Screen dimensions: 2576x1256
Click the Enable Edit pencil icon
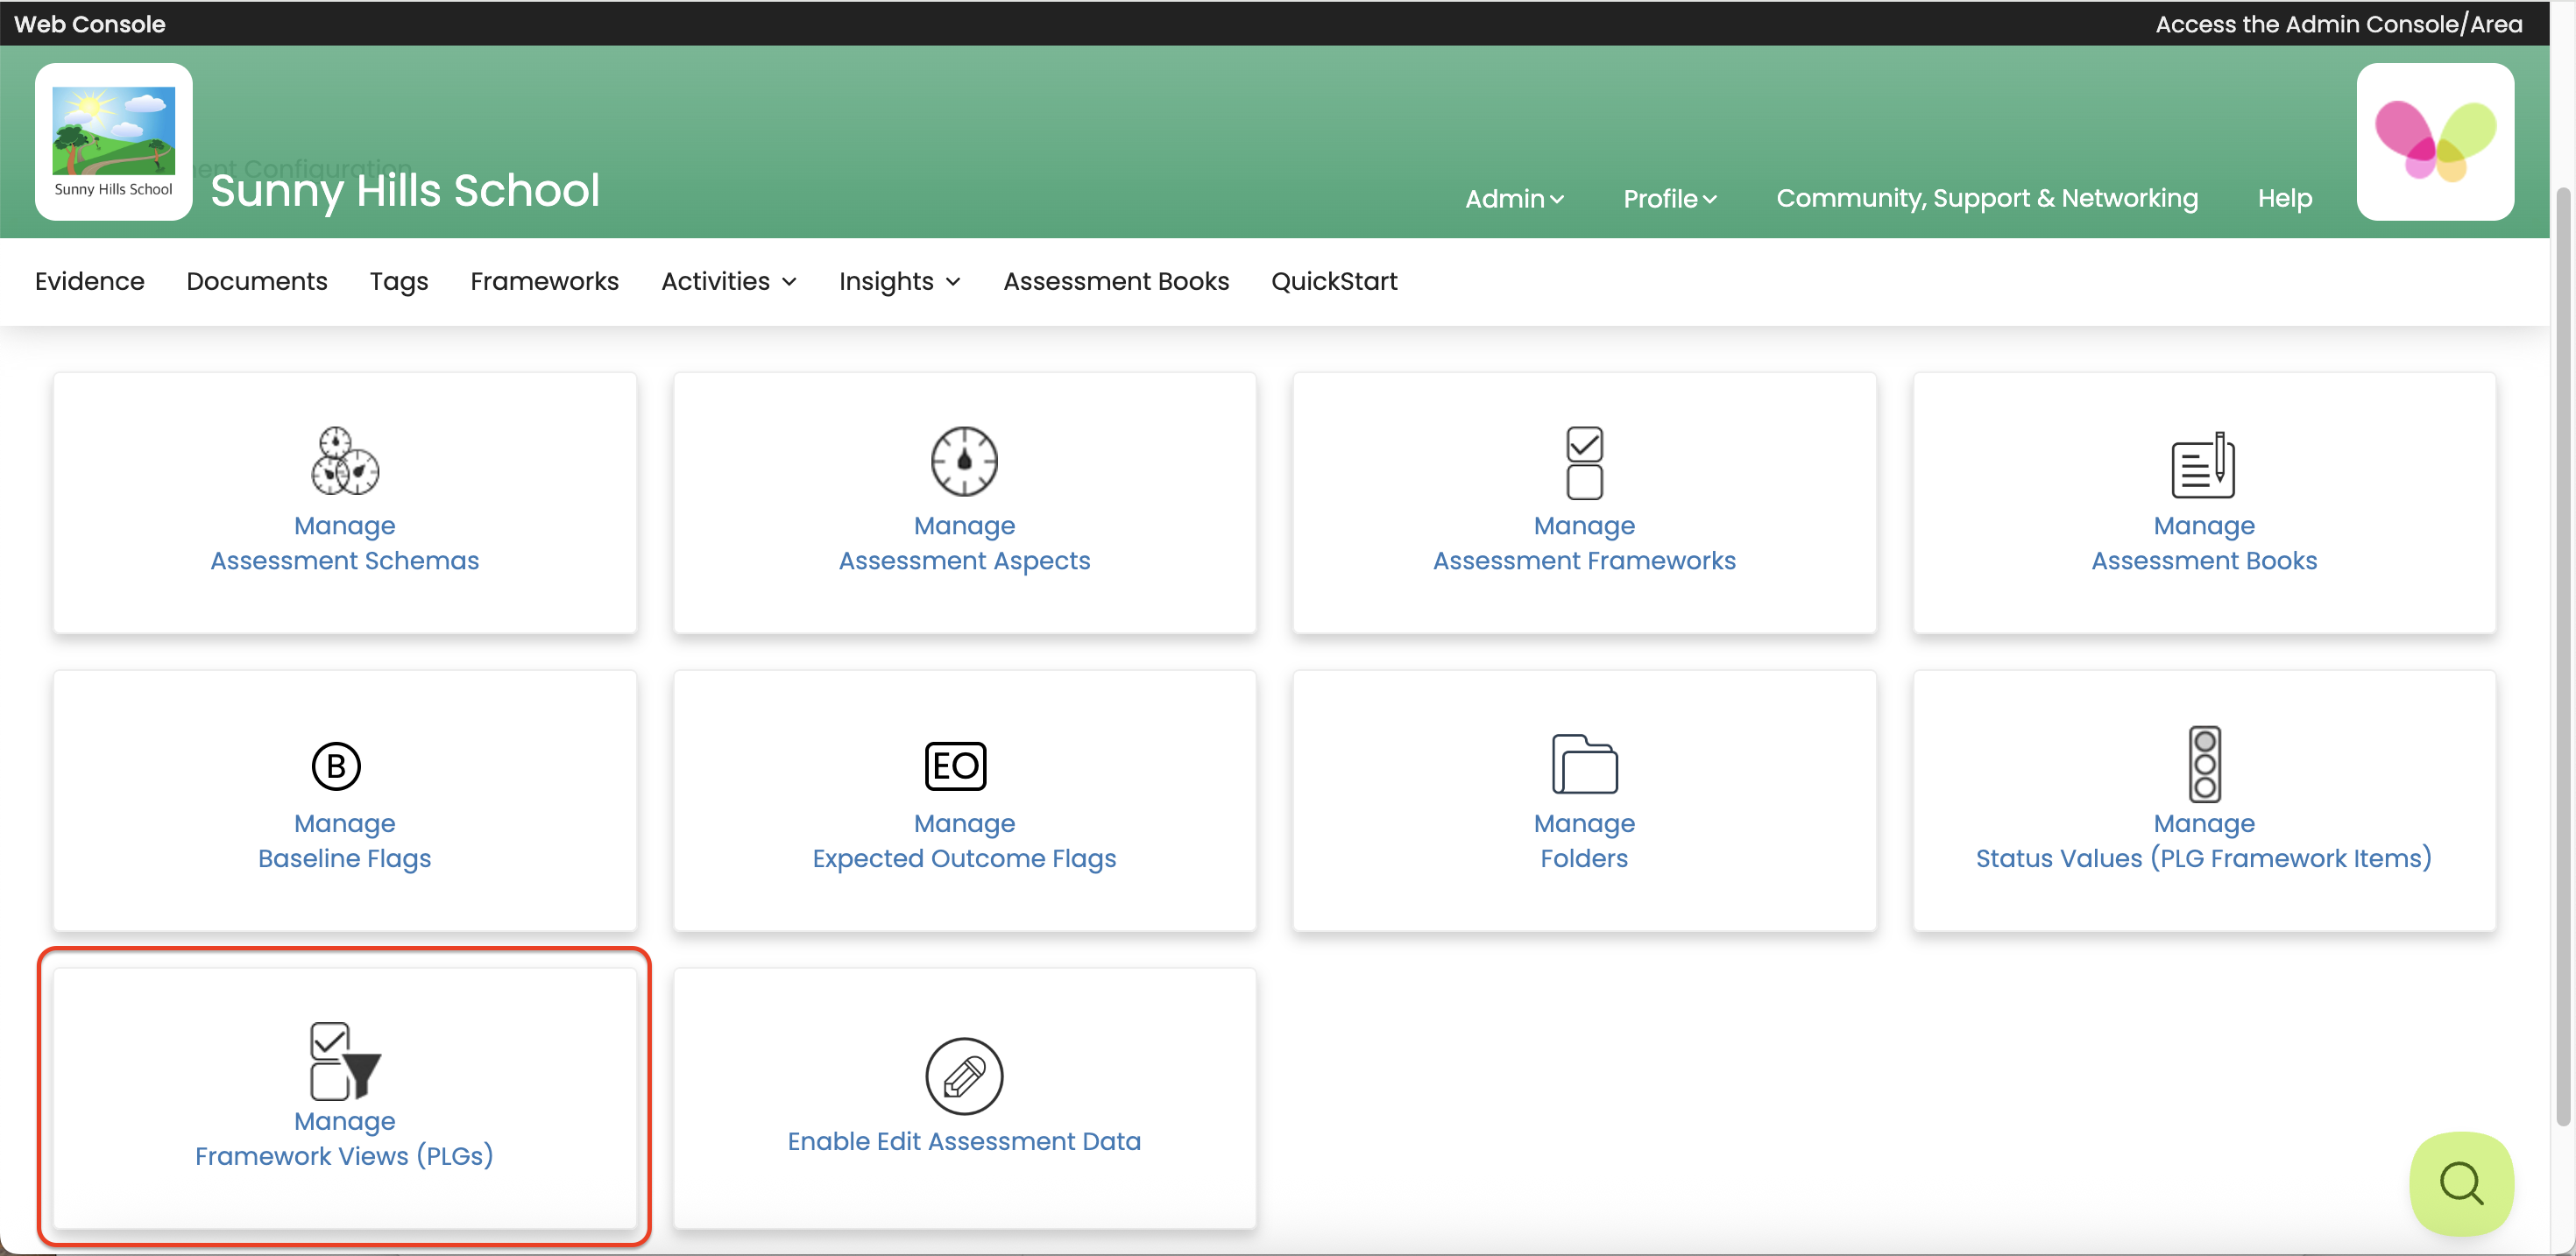click(x=964, y=1076)
